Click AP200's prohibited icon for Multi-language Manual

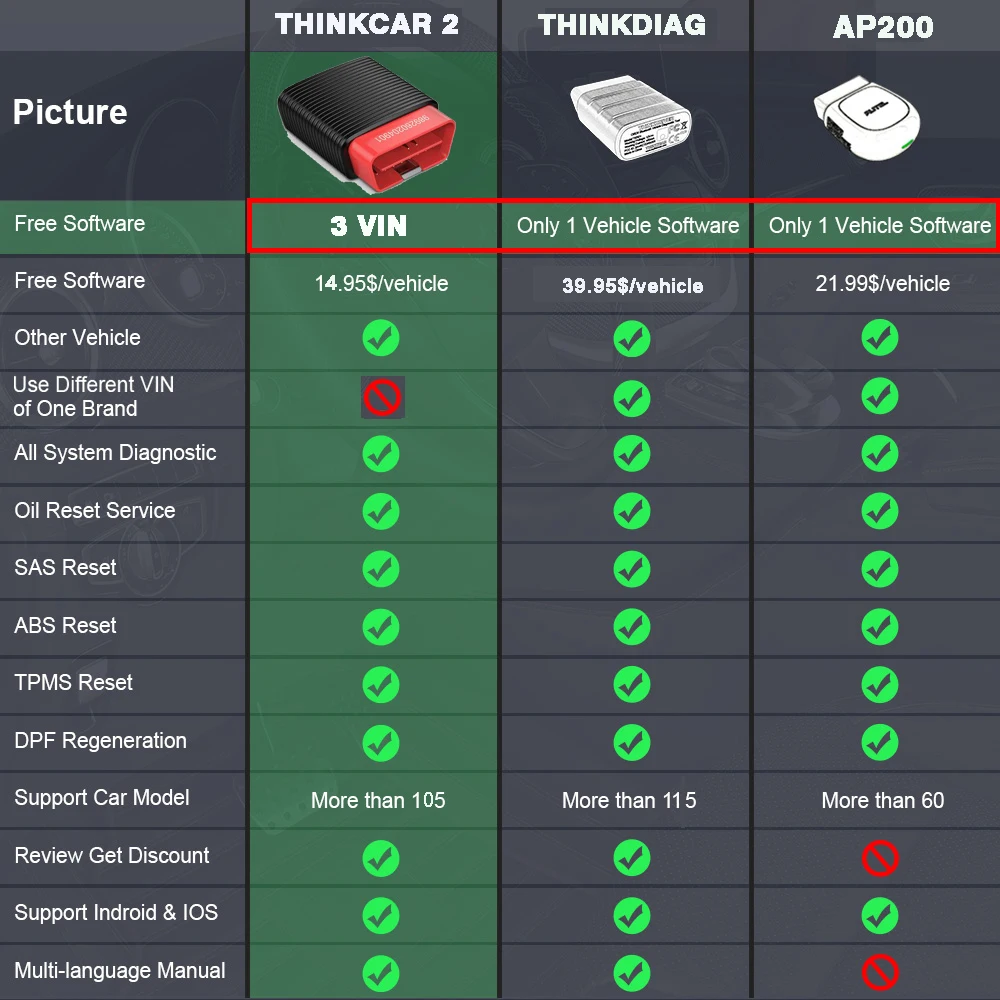pyautogui.click(x=880, y=971)
